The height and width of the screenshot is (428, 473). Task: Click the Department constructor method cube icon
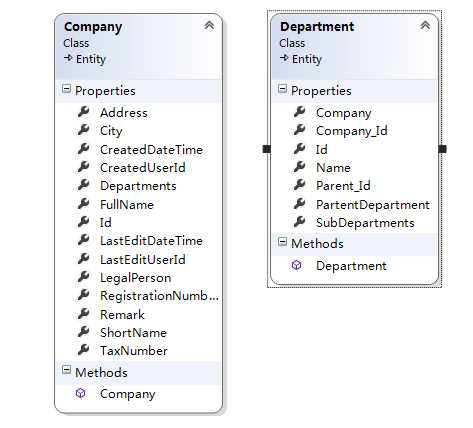coord(296,265)
